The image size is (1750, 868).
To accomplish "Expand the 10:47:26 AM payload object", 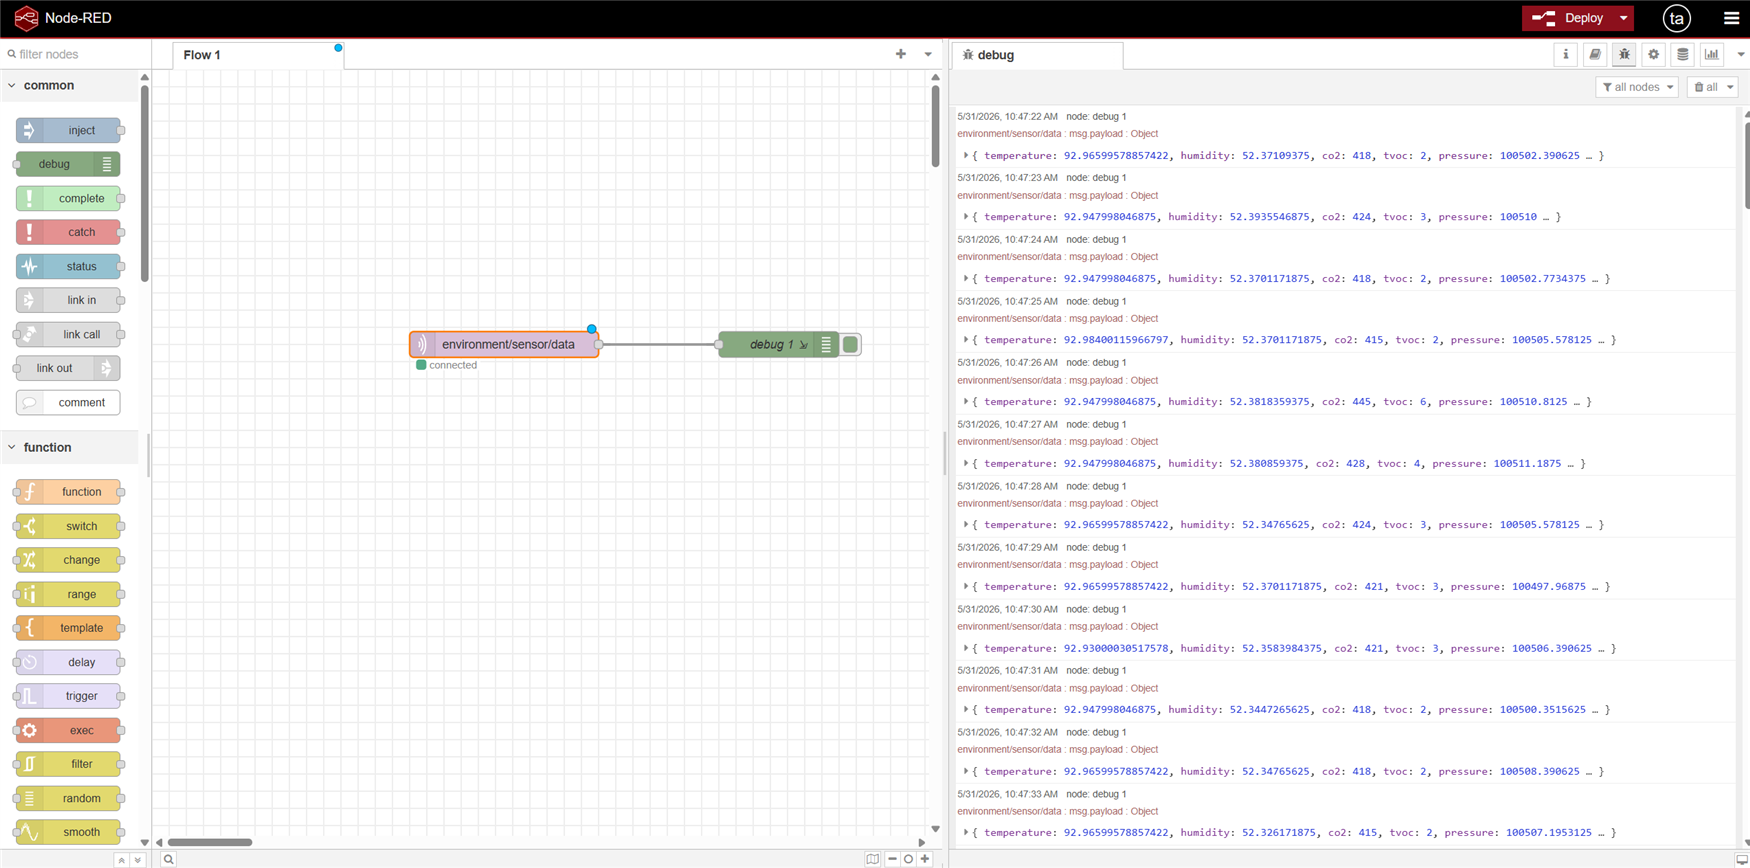I will (966, 401).
